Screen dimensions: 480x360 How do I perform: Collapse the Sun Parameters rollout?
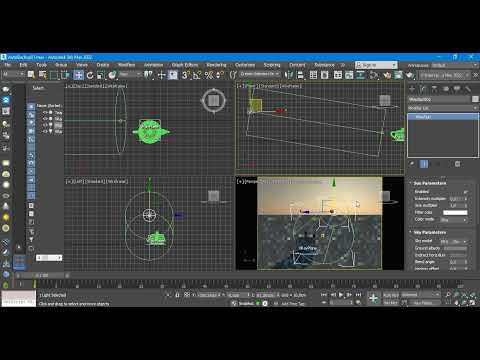click(429, 183)
